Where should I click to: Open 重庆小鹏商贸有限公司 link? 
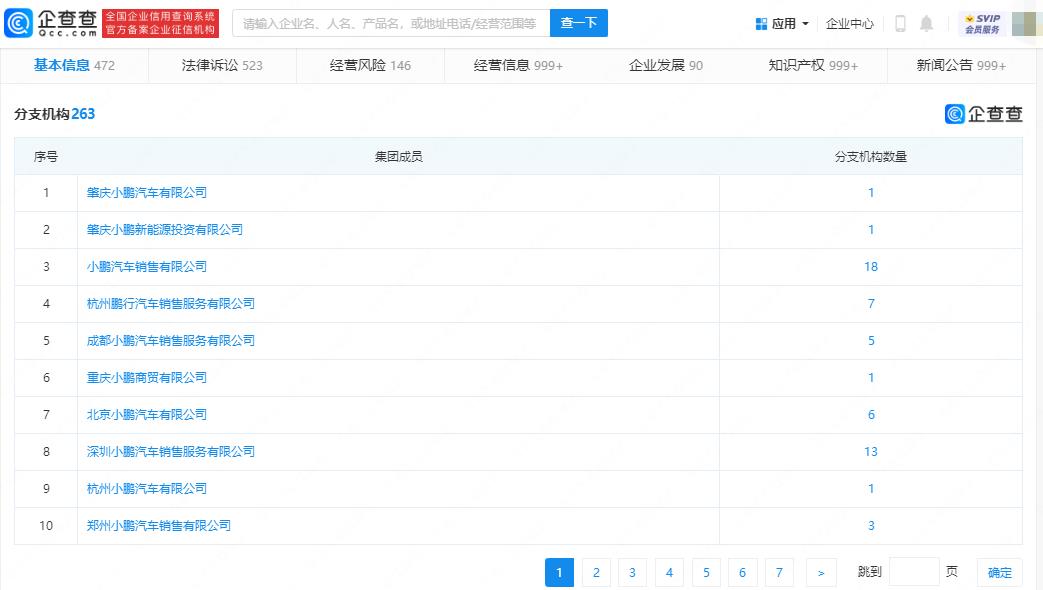click(146, 378)
